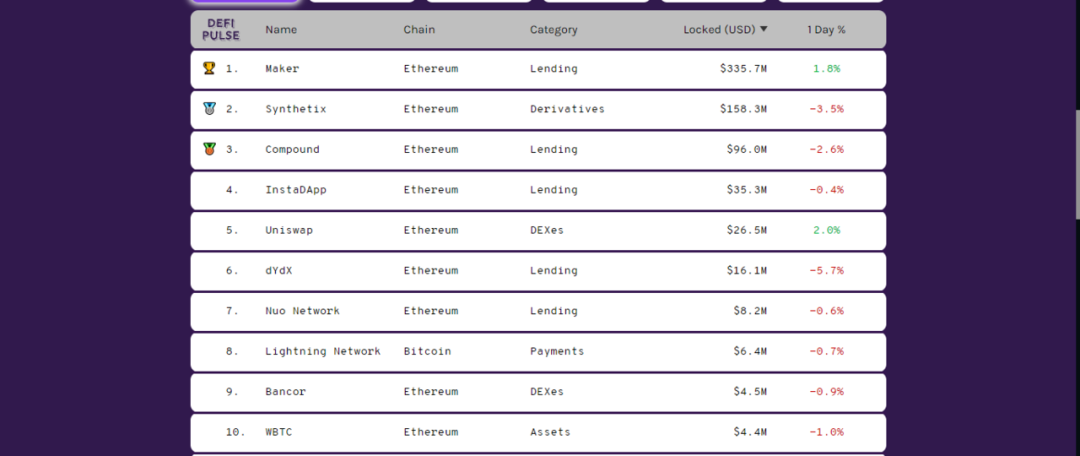Screen dimensions: 1080x456
Task: Click the silver medal icon beside Synthetix
Action: (x=209, y=109)
